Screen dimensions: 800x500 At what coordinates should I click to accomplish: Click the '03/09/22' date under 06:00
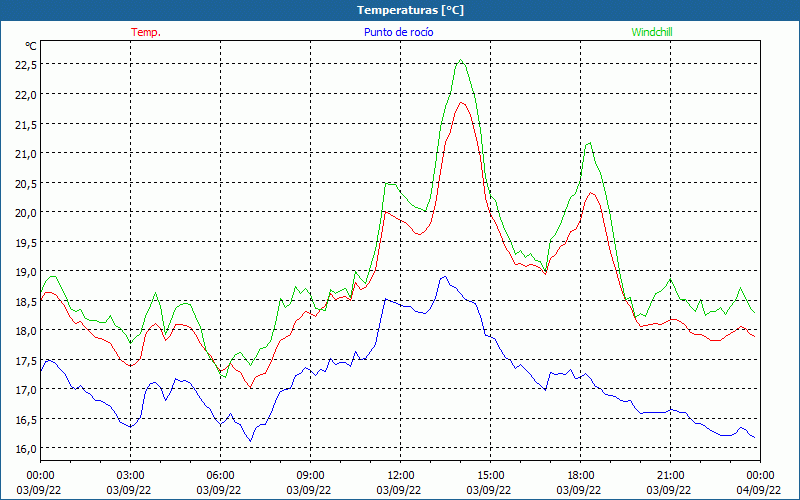[x=219, y=490]
